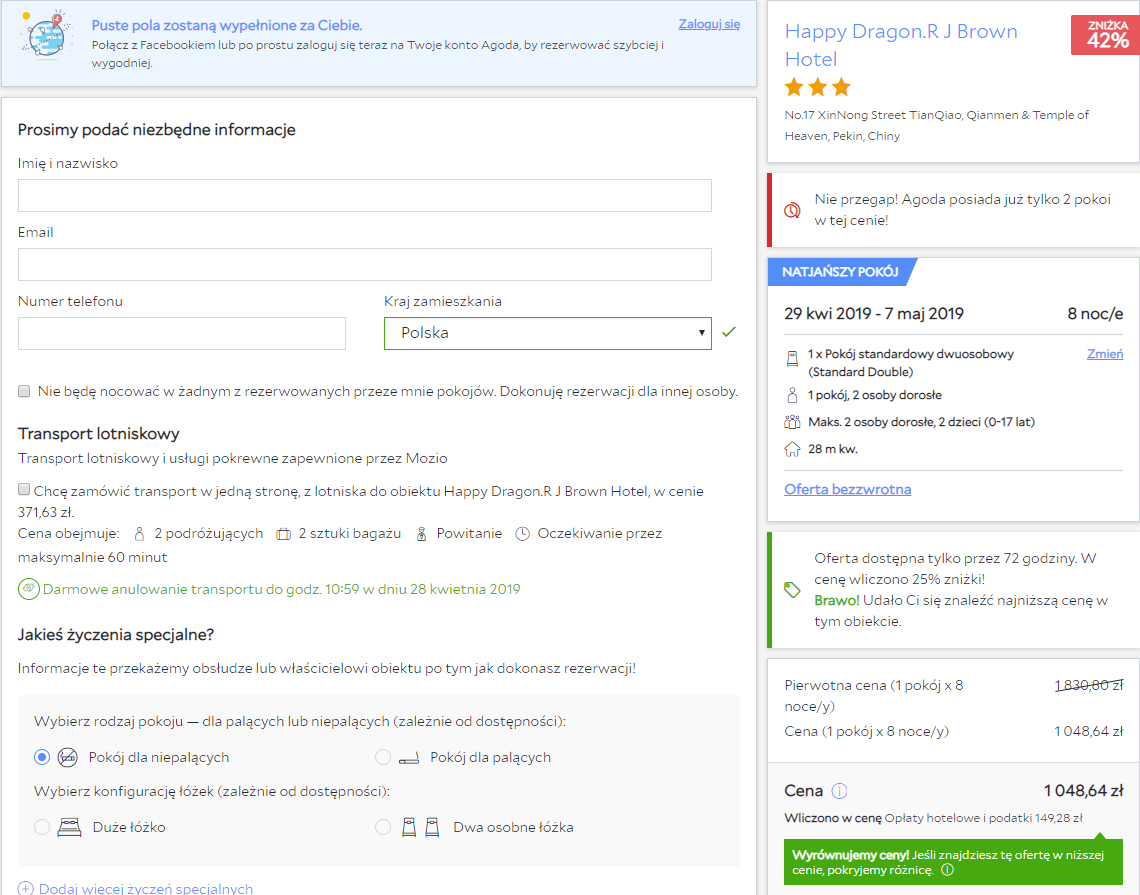The width and height of the screenshot is (1140, 895).
Task: Select Pokój dla palących radio button
Action: click(x=382, y=758)
